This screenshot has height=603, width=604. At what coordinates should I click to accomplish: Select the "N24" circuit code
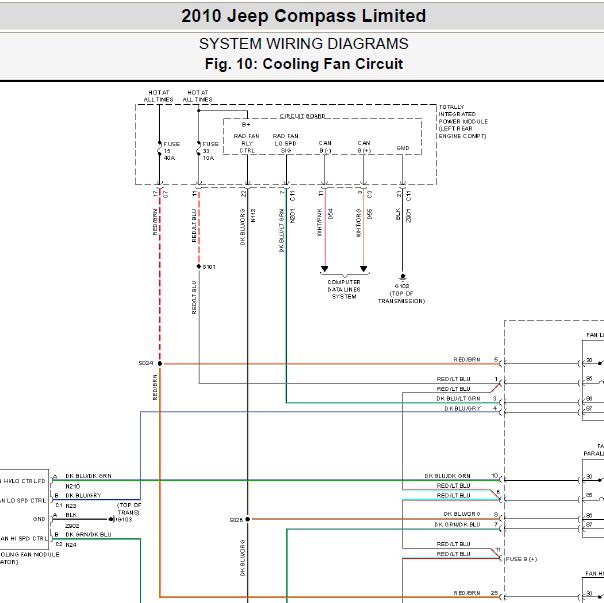point(71,545)
